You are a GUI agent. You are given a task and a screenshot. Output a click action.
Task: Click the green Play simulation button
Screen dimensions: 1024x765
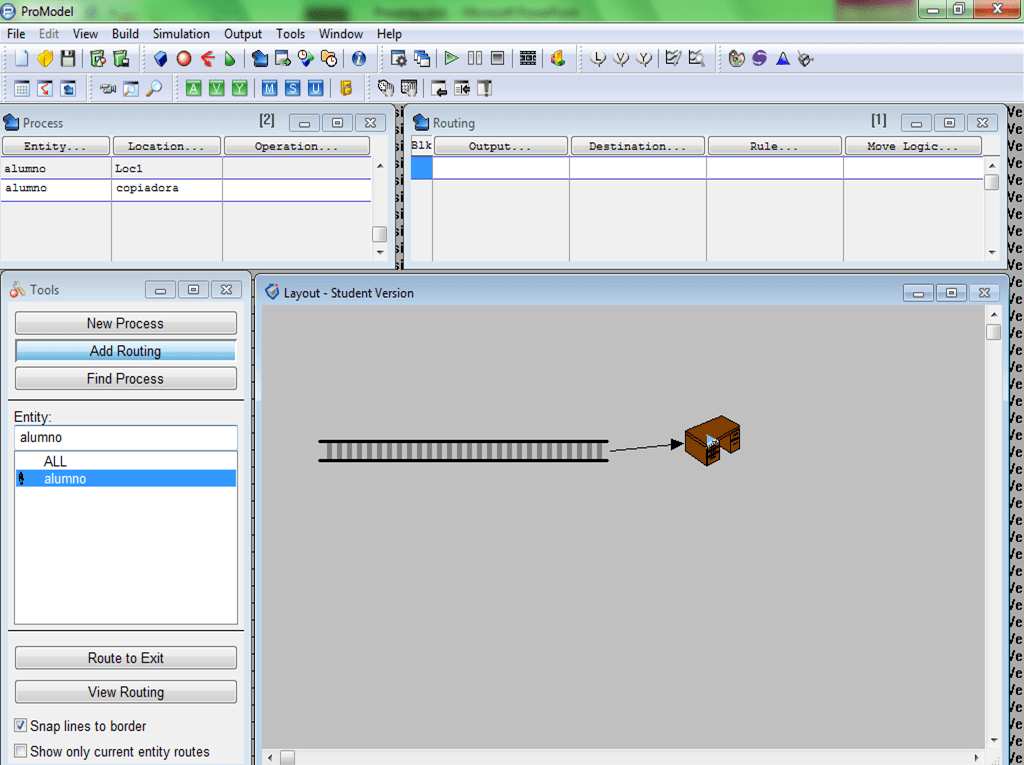click(451, 59)
